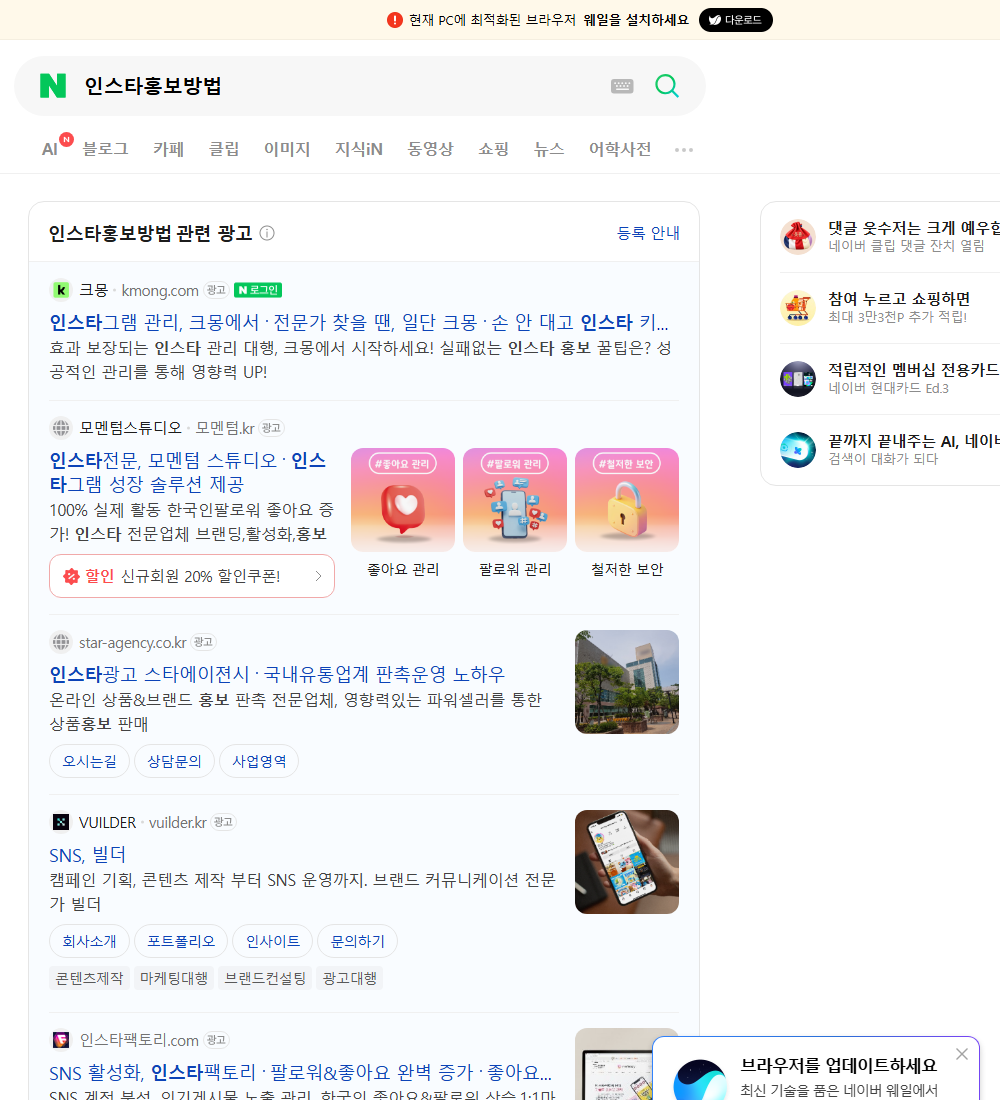Screen dimensions: 1000x1100
Task: Open the 인스타광고 스타에이젼시 ad title
Action: (277, 674)
